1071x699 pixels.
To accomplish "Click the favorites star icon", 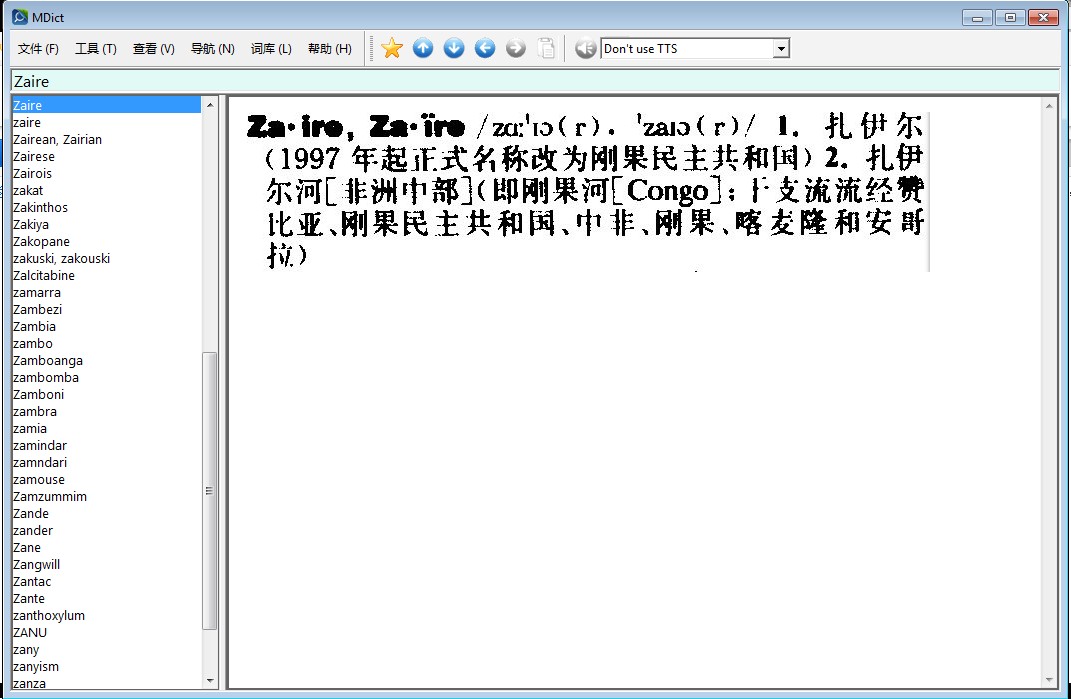I will tap(392, 48).
